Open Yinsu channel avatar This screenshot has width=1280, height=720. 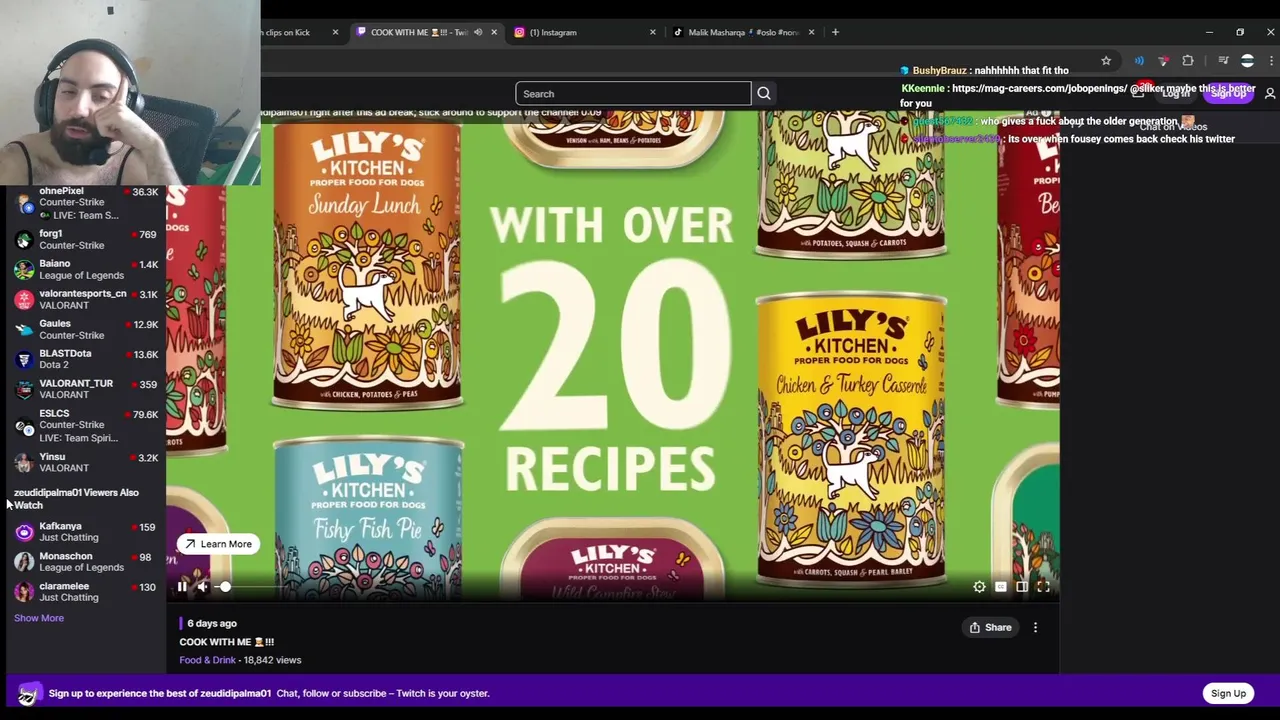point(24,463)
